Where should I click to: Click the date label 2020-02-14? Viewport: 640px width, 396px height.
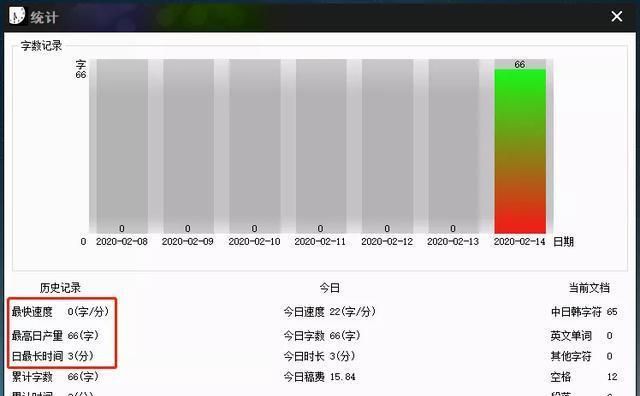pos(519,242)
